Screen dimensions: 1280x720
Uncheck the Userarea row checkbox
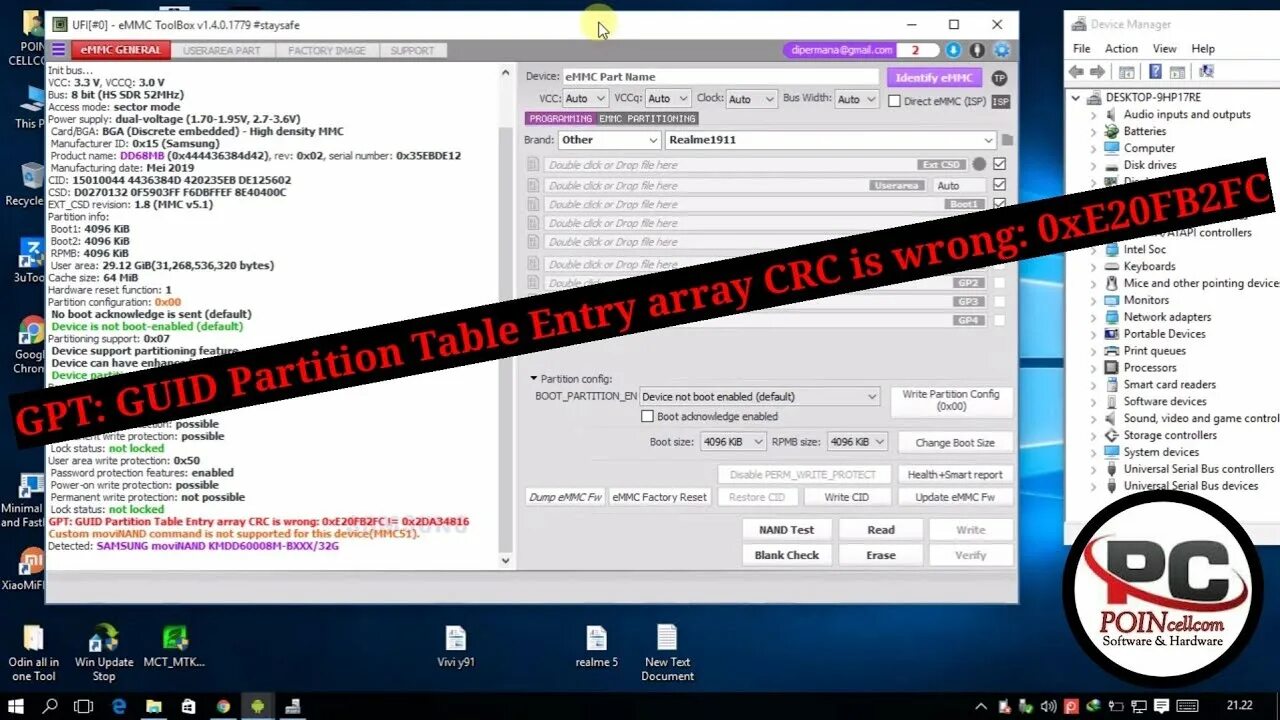[999, 185]
